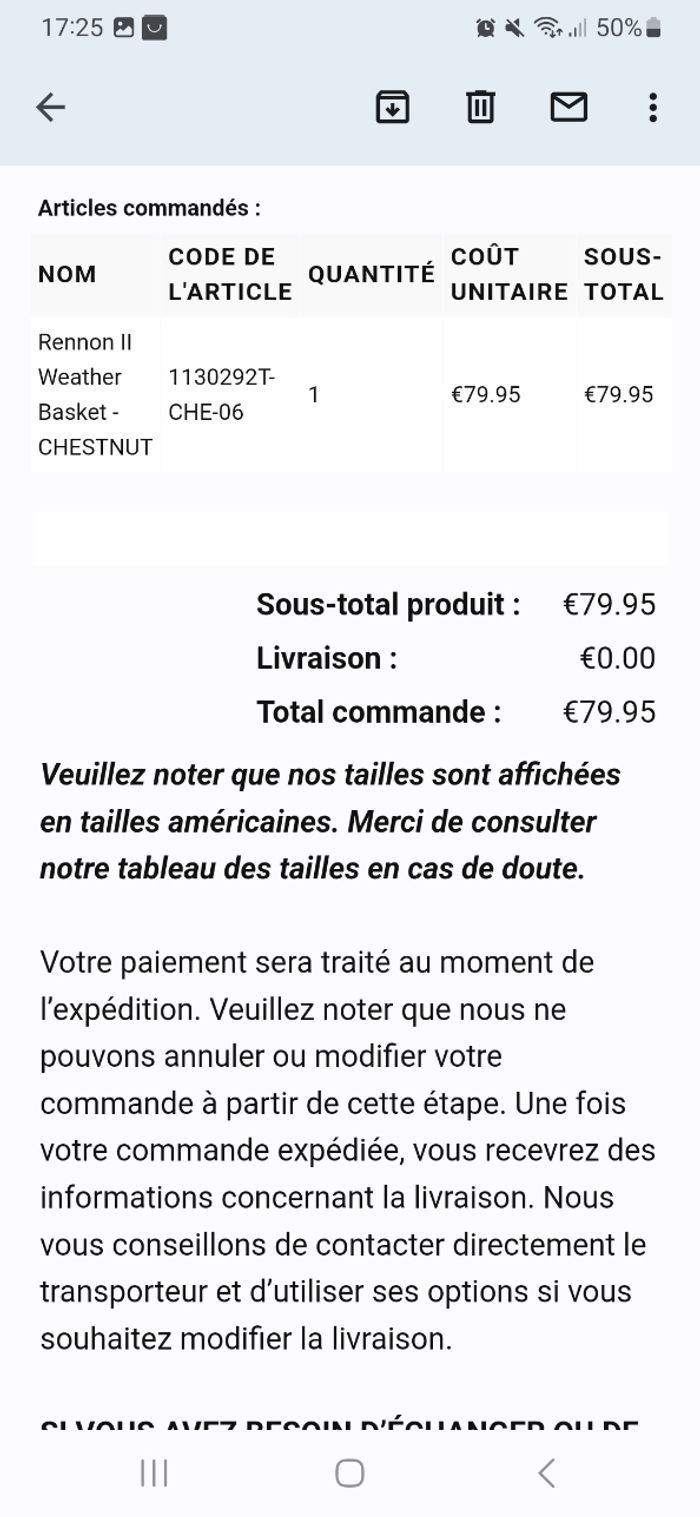The height and width of the screenshot is (1517, 700).
Task: Tap the muted sound status icon
Action: (515, 28)
